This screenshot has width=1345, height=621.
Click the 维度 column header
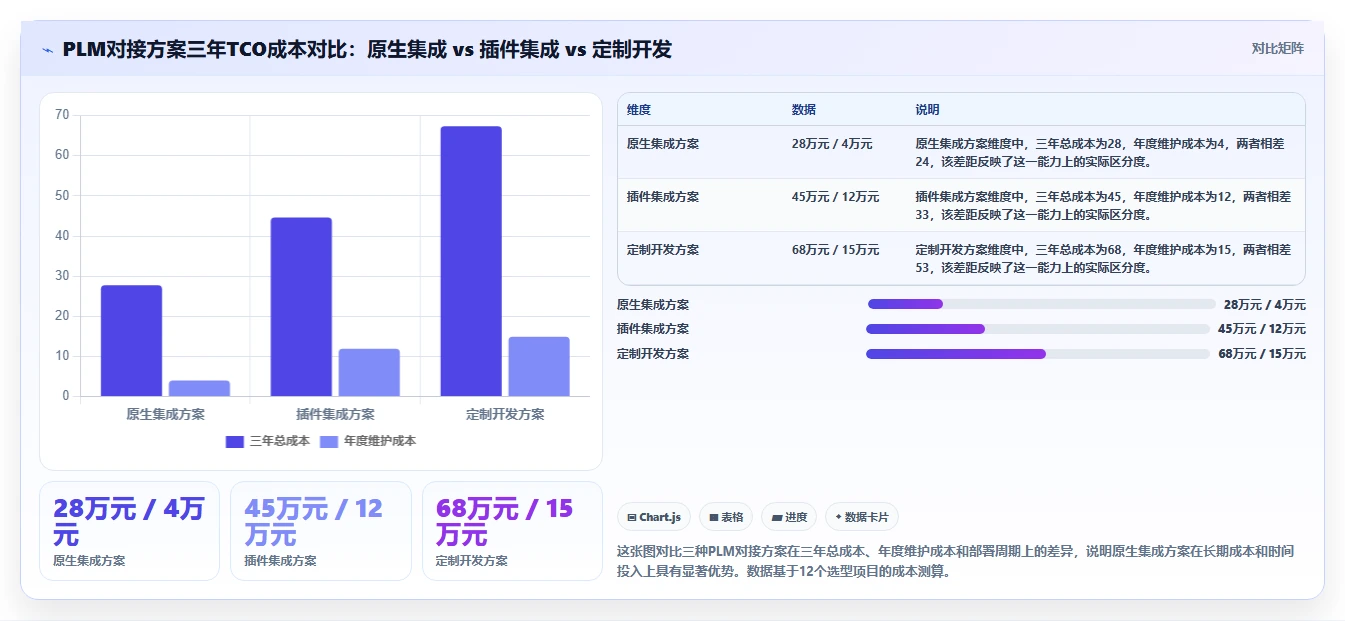(x=639, y=110)
